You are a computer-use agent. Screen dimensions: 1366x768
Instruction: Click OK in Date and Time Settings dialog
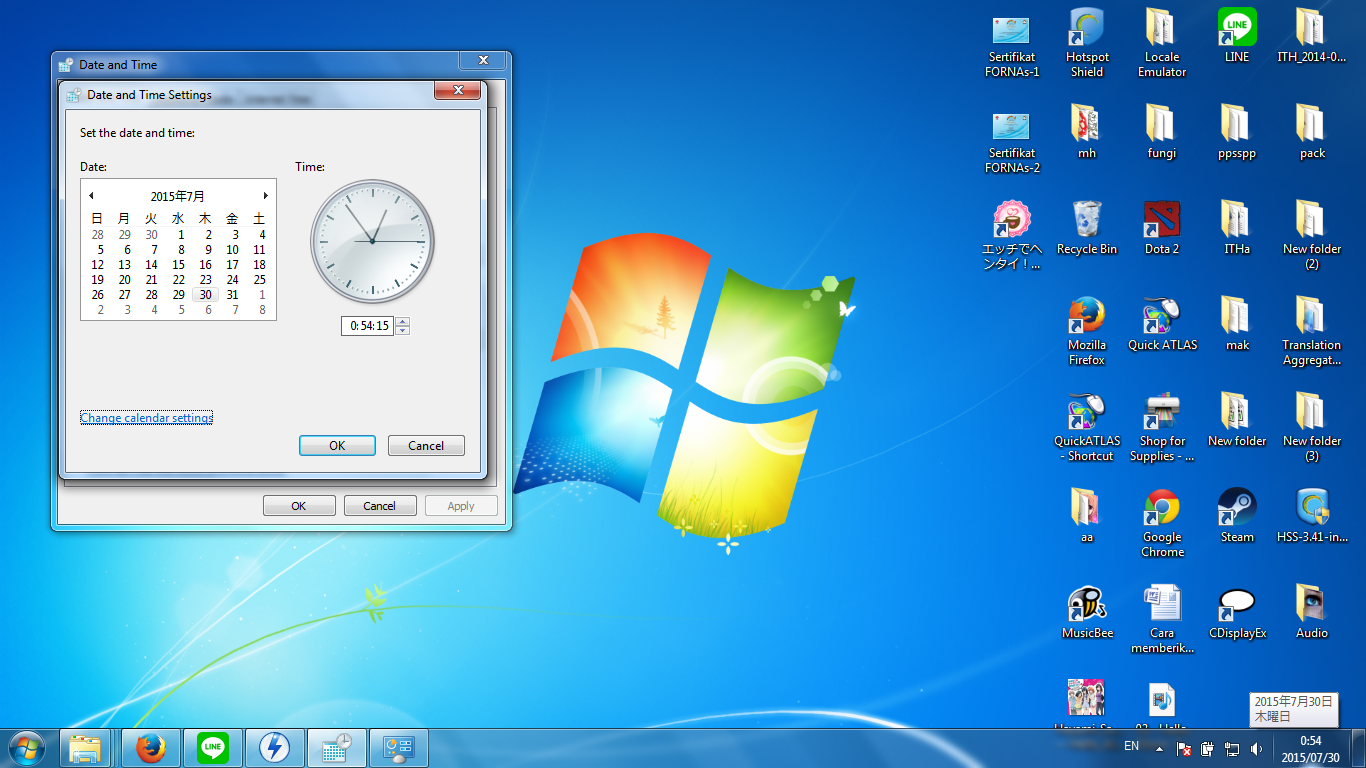337,446
